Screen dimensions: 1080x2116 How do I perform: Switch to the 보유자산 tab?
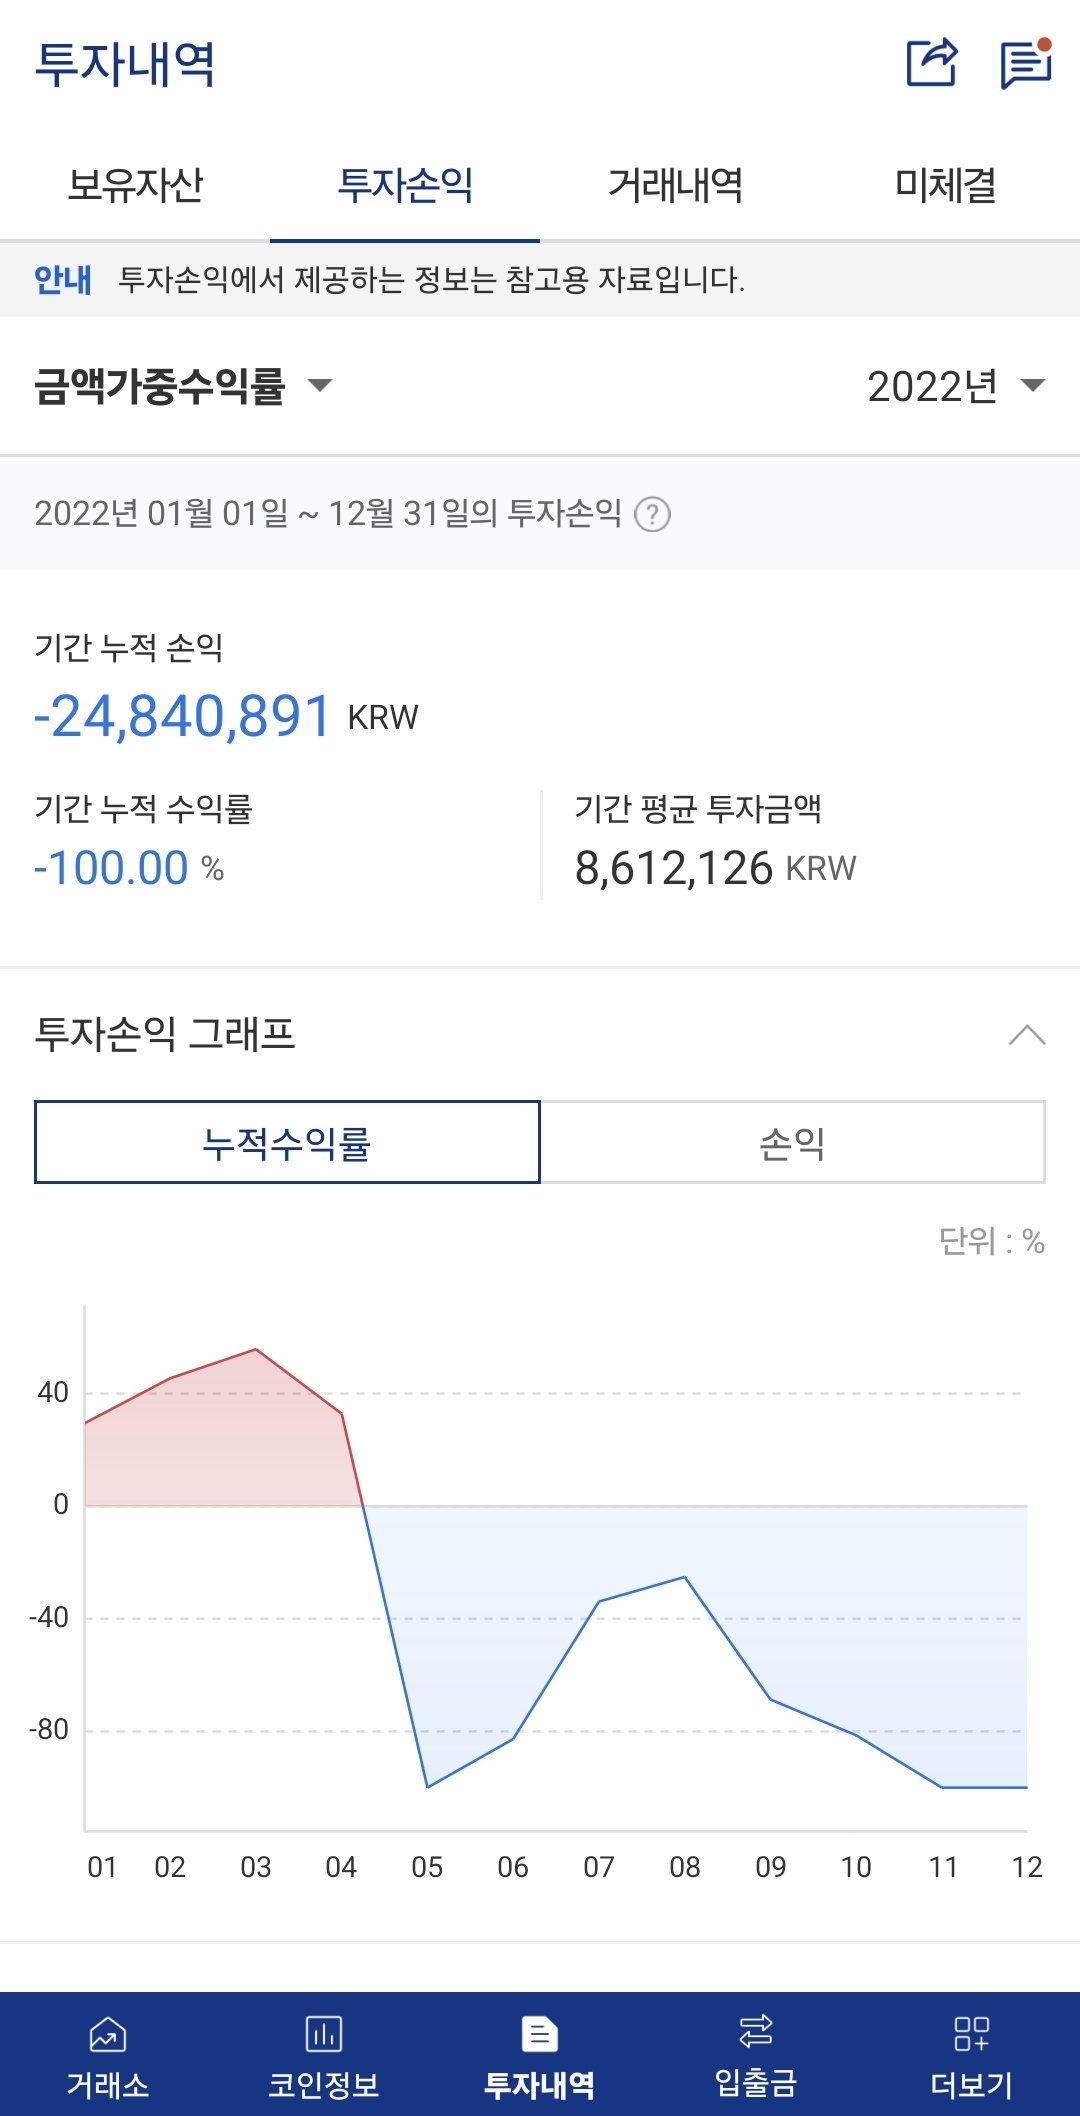pos(135,185)
